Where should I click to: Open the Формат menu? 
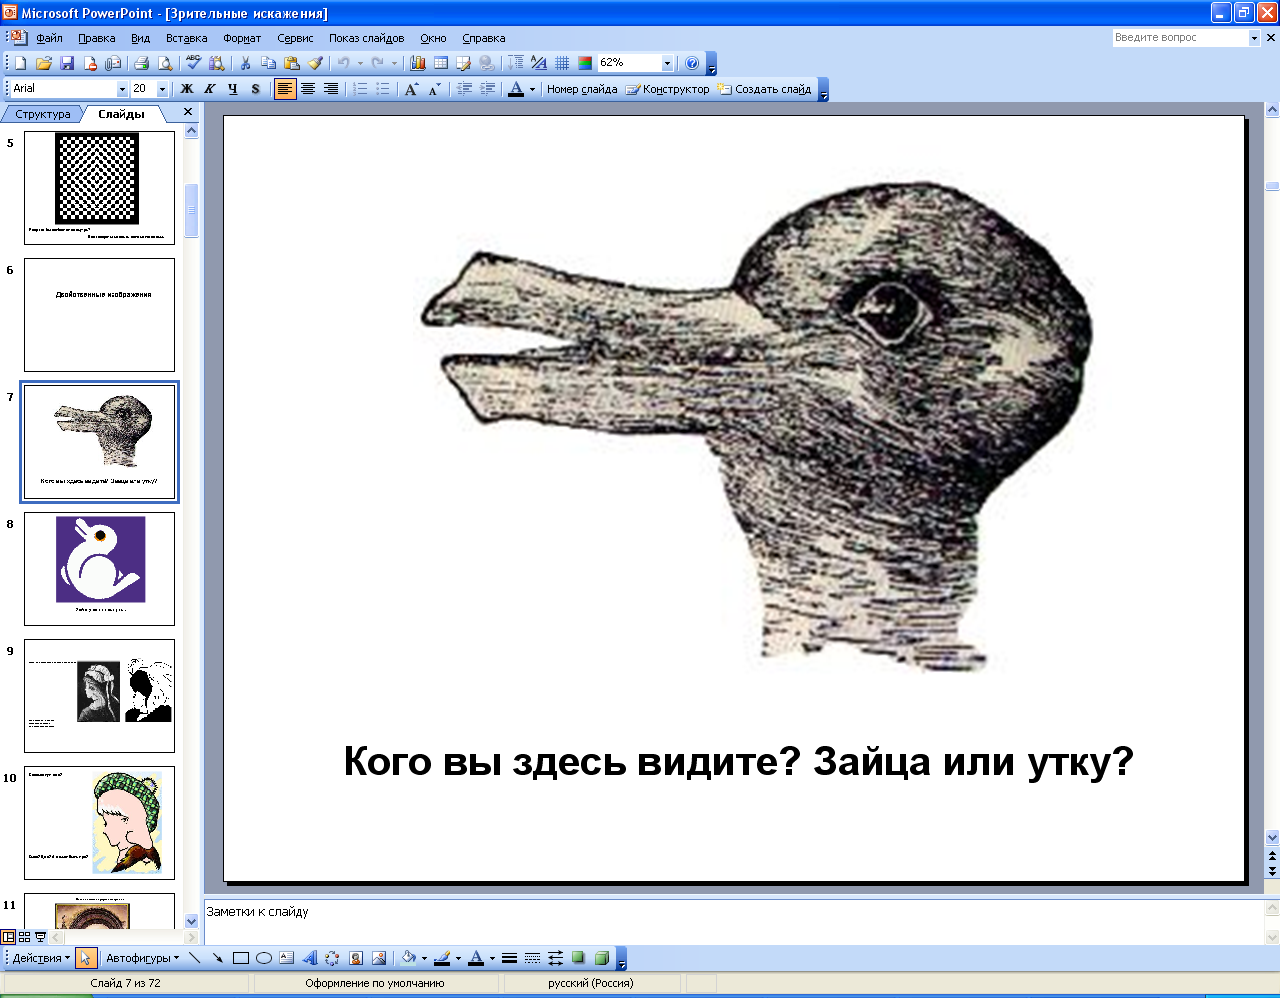click(x=242, y=38)
